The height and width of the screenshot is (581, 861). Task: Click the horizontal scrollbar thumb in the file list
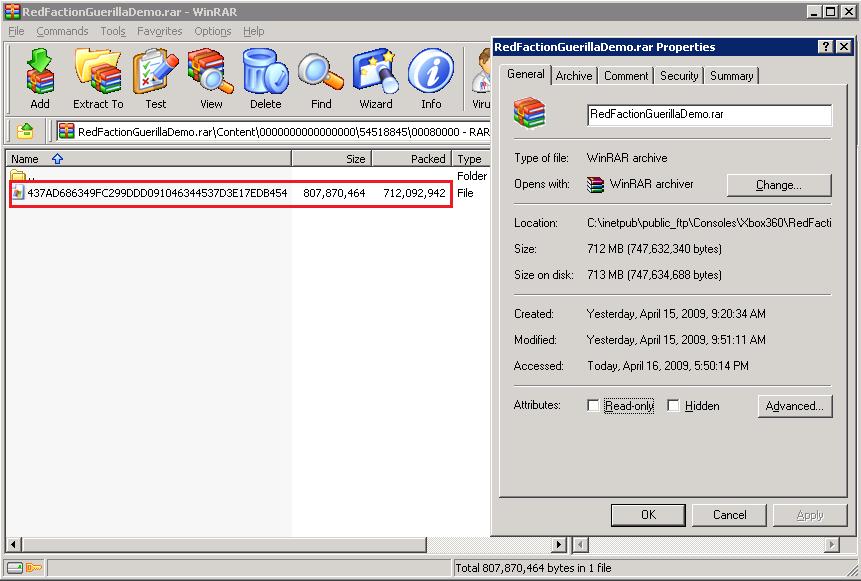(x=224, y=545)
